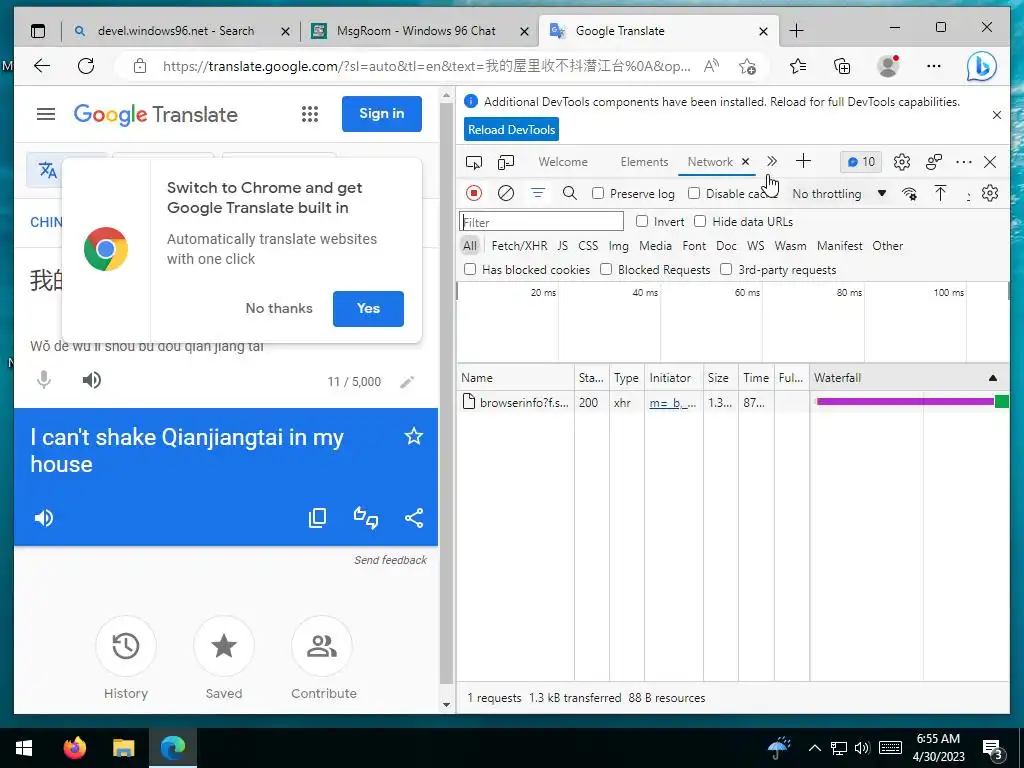Image resolution: width=1024 pixels, height=768 pixels.
Task: Open the notification center
Action: pos(993,750)
